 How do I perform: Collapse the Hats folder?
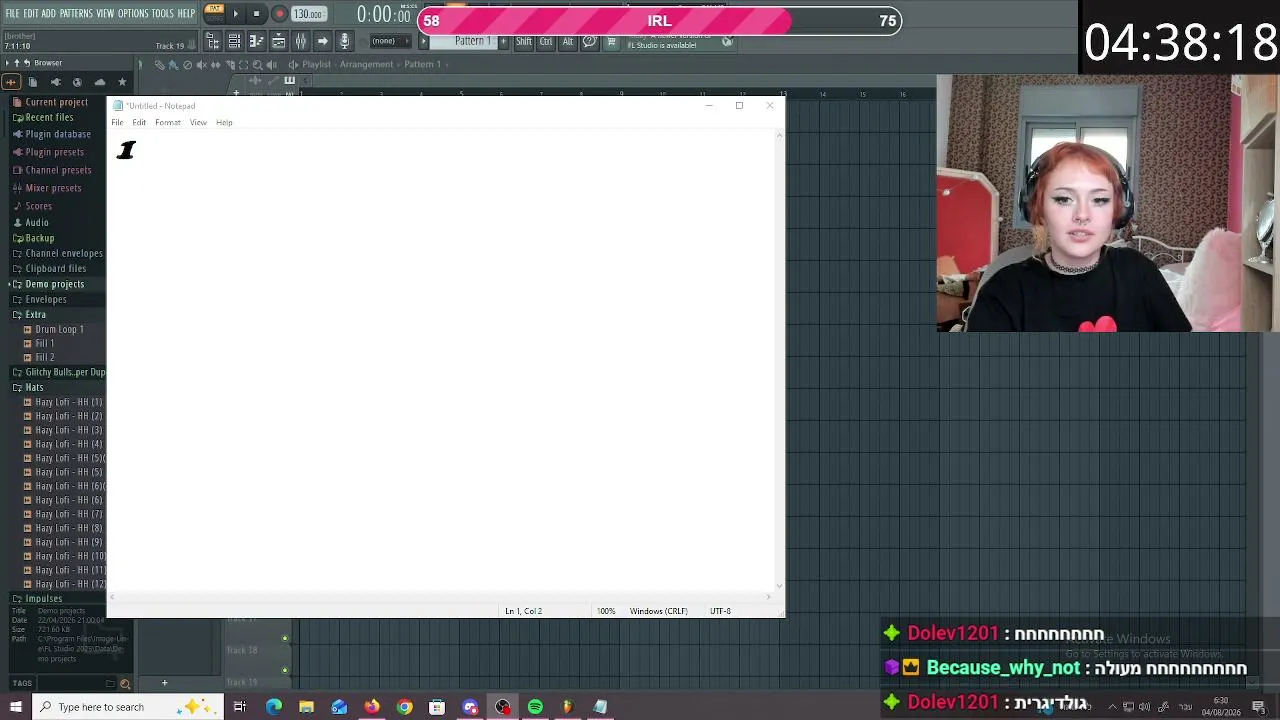(28, 387)
